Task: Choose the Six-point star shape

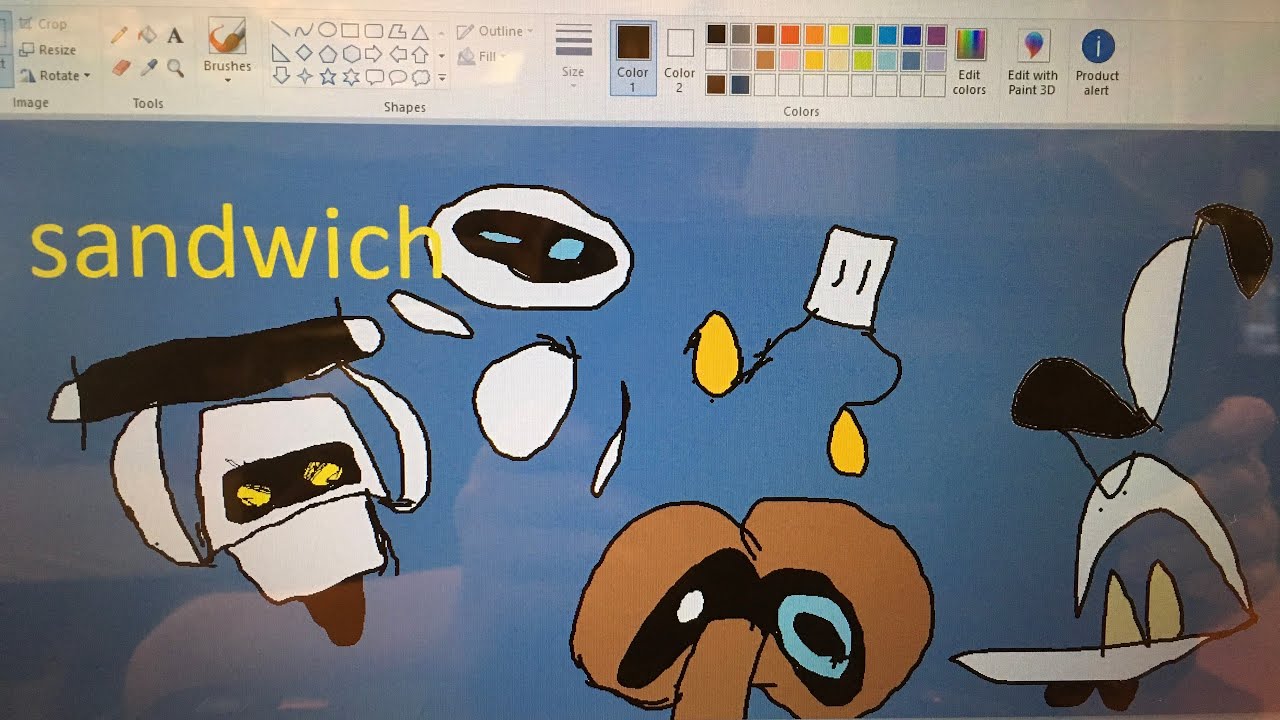Action: [x=351, y=76]
